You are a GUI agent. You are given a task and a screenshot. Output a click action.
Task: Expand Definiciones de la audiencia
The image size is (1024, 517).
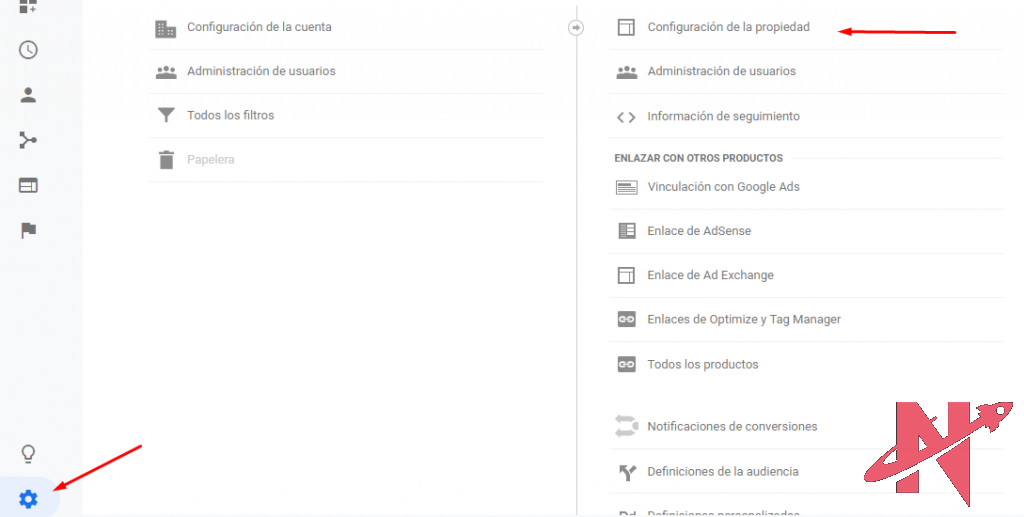[x=722, y=471]
